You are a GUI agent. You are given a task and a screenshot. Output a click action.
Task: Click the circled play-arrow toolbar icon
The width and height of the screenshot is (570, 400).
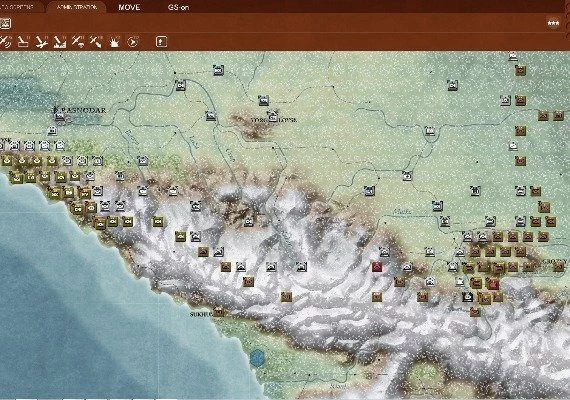(133, 42)
